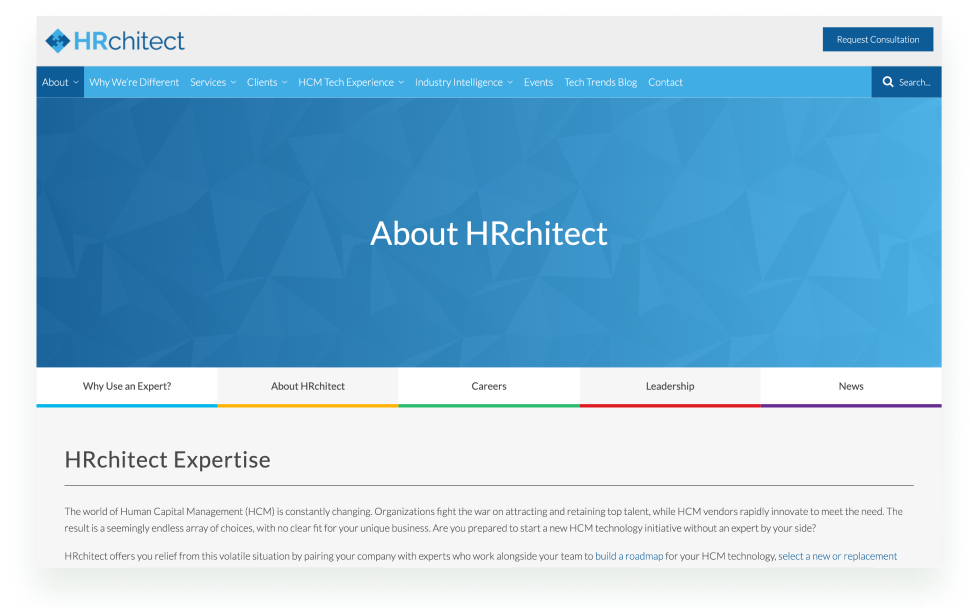Go to the Contact page

click(x=665, y=82)
